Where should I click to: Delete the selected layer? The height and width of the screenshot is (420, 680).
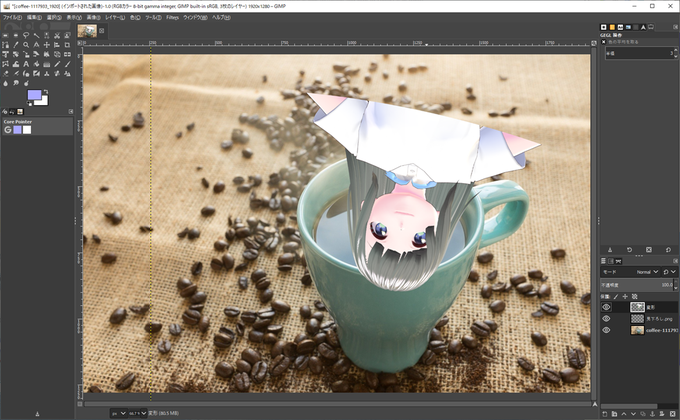coord(673,414)
